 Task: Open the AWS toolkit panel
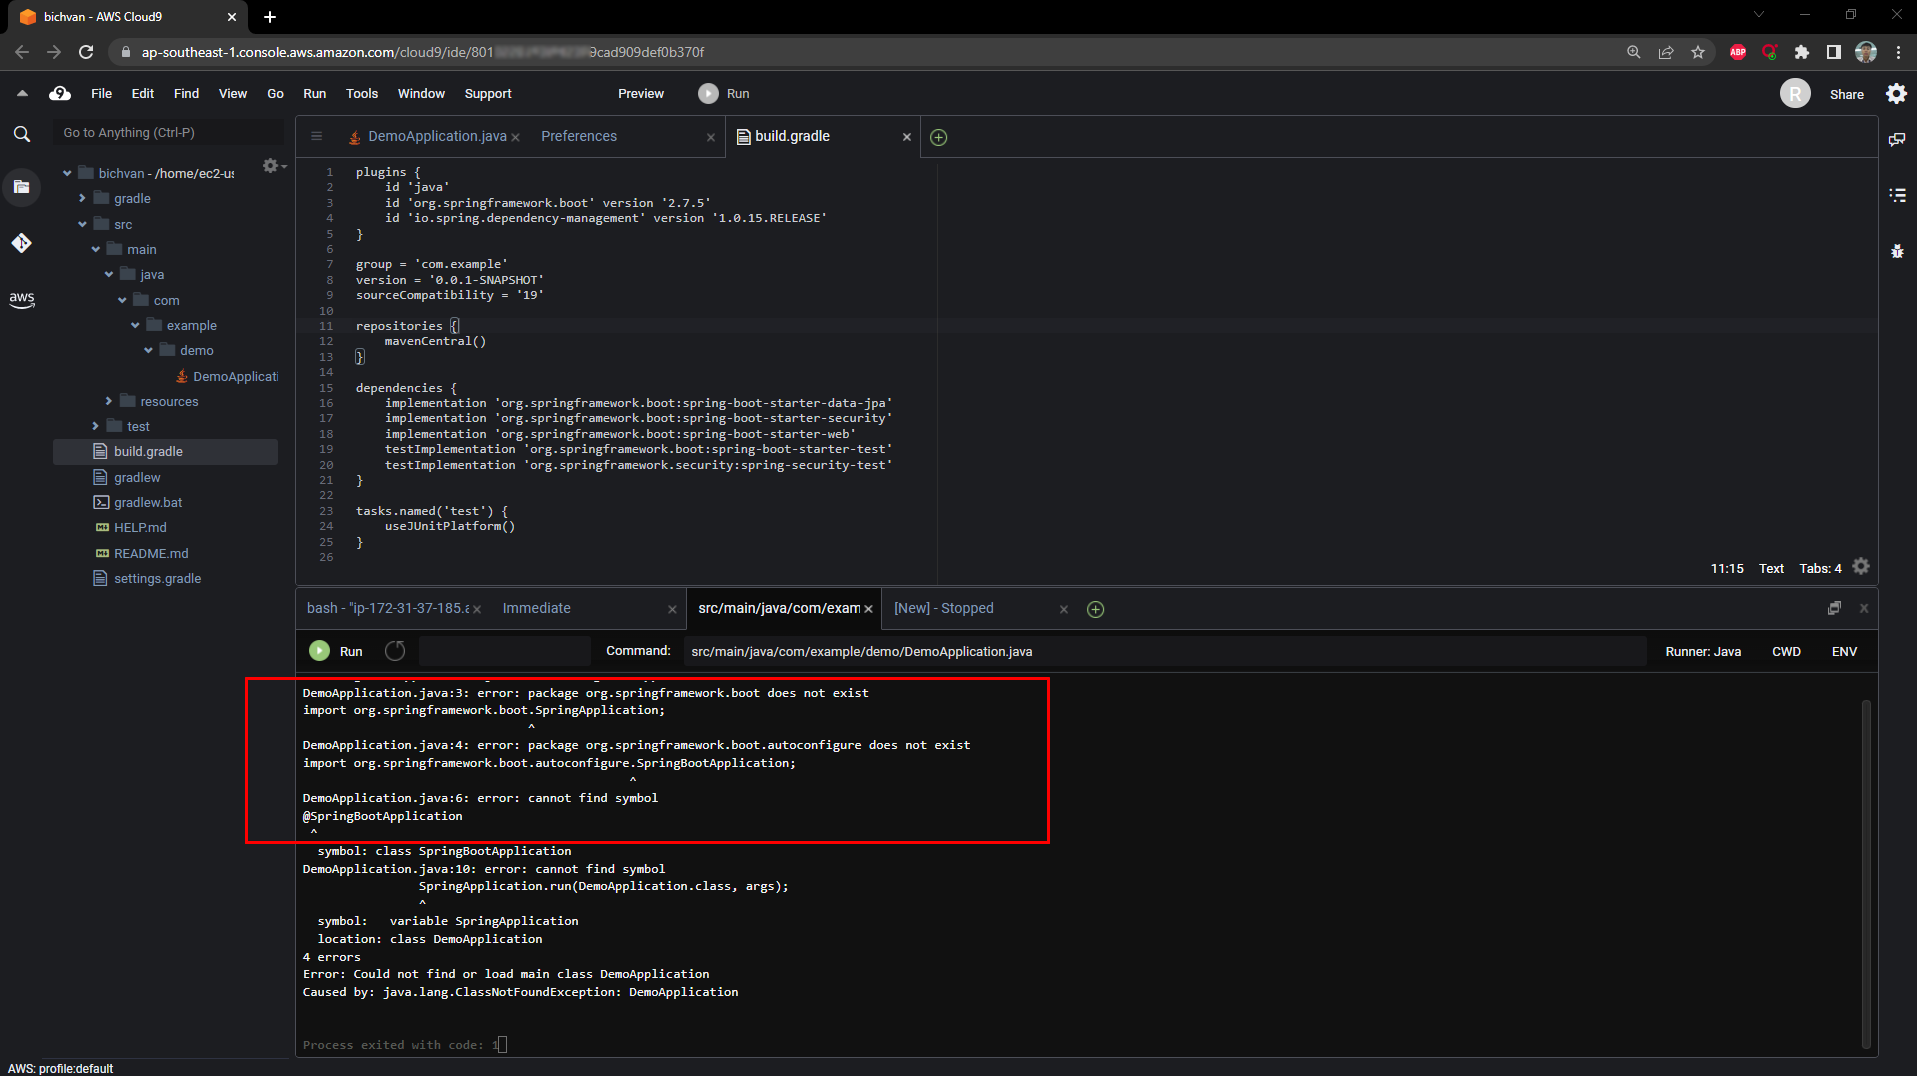22,299
